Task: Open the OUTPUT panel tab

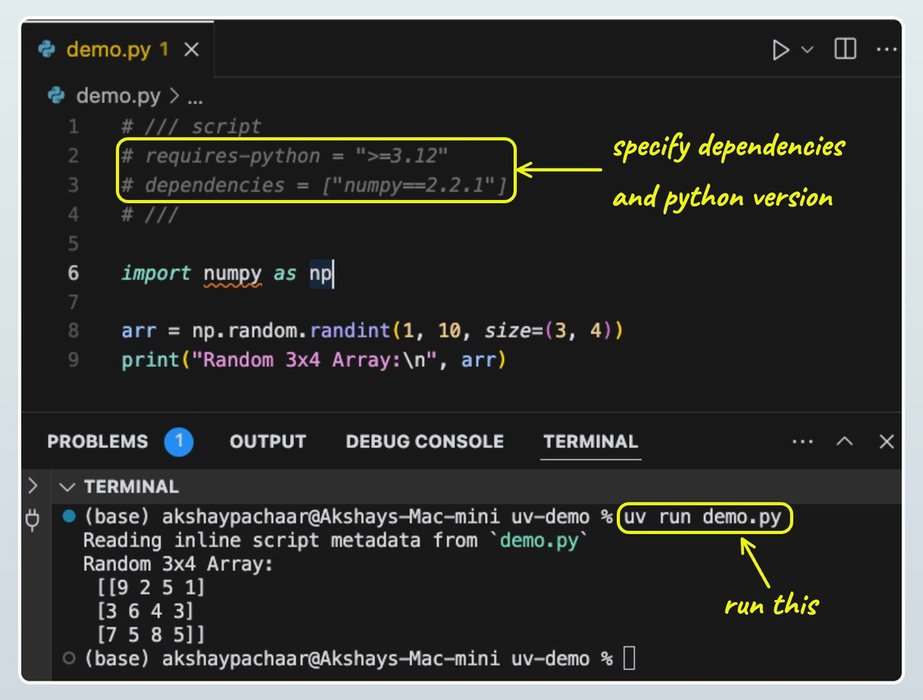Action: click(x=268, y=441)
